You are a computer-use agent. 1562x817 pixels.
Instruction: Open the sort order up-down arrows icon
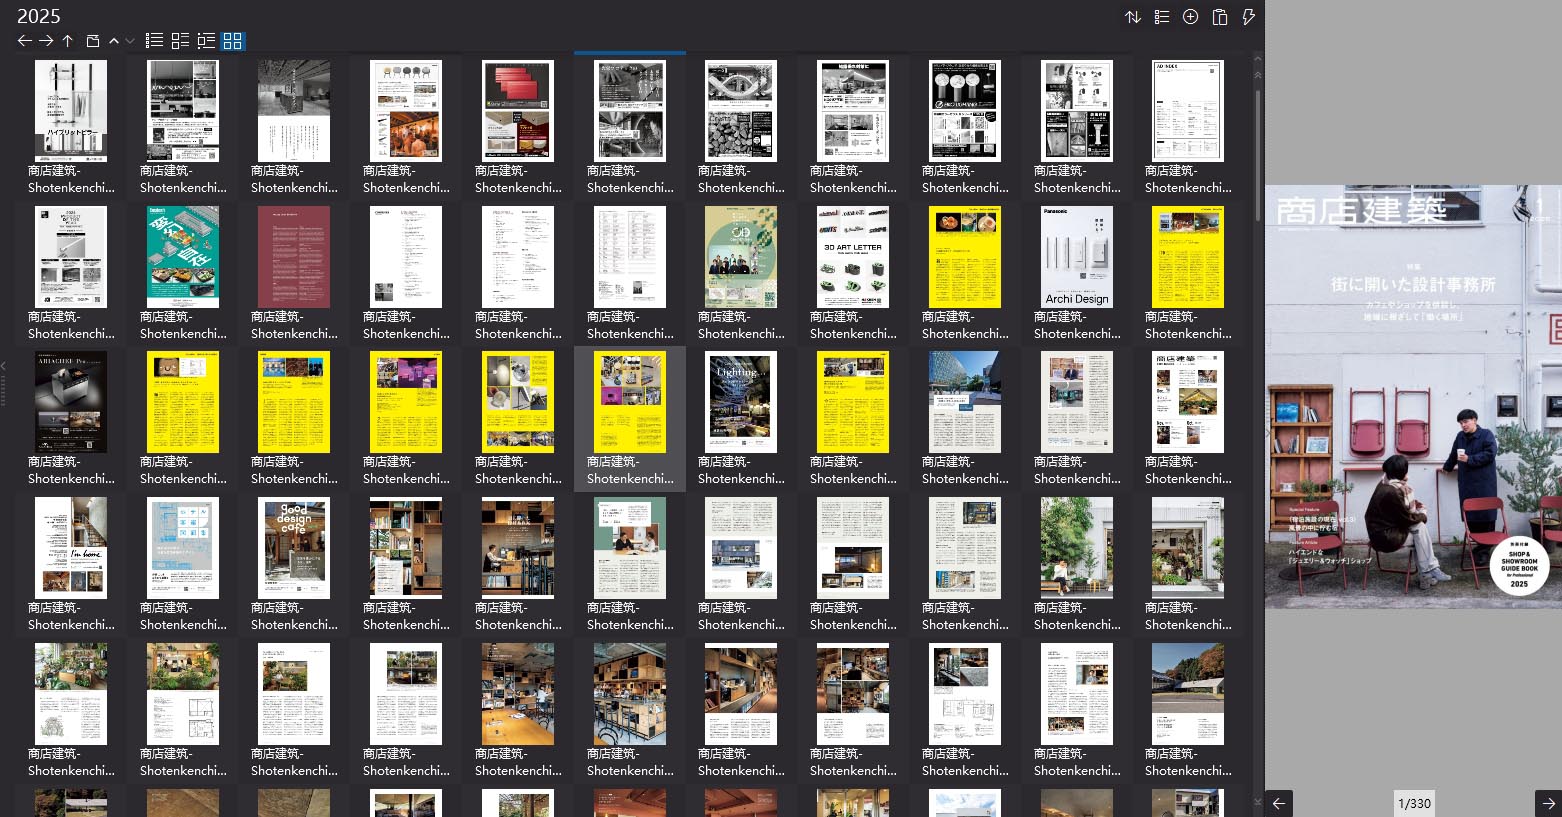tap(1133, 17)
